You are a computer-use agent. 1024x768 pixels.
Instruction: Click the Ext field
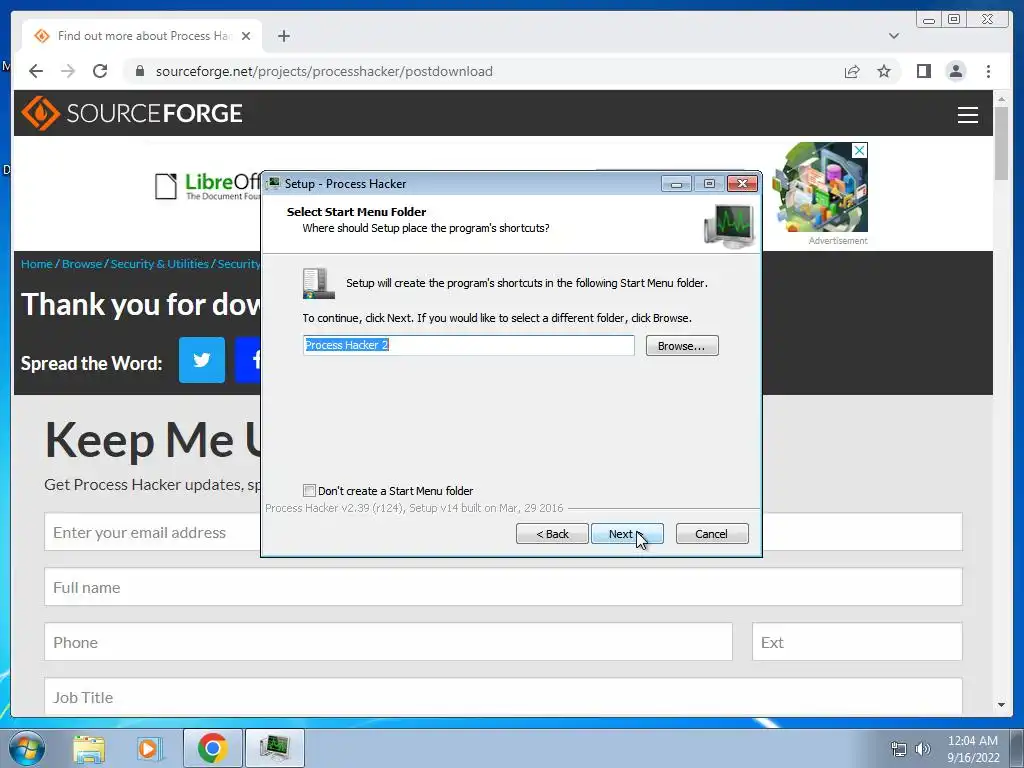coord(857,642)
